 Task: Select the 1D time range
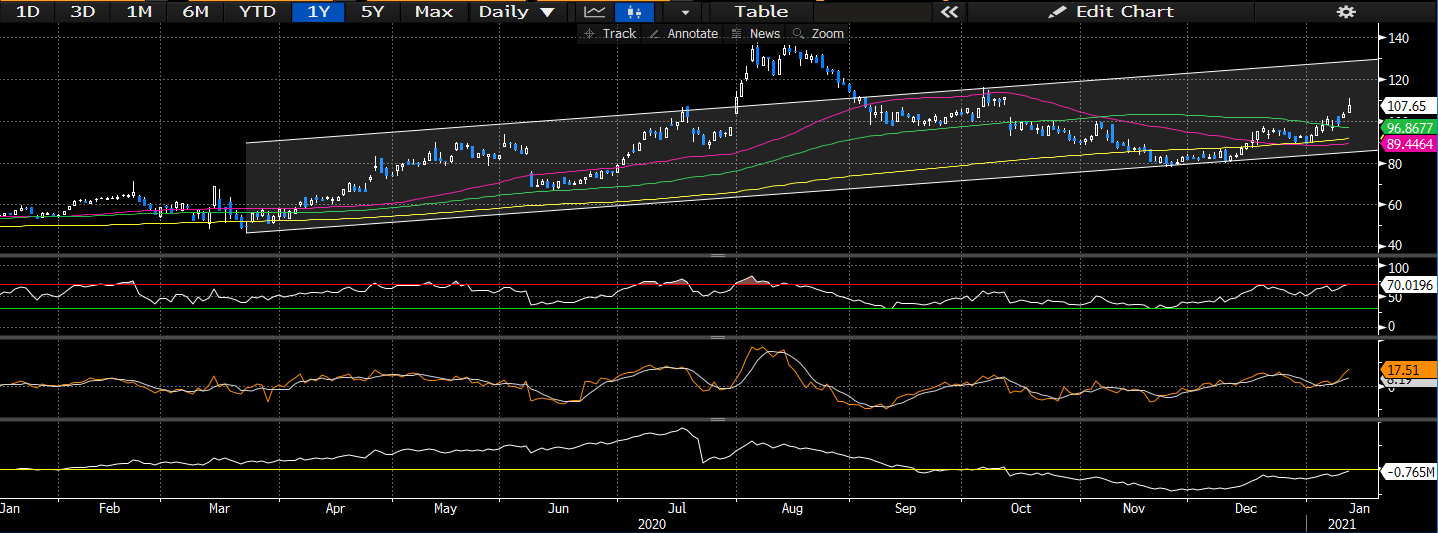pos(29,12)
